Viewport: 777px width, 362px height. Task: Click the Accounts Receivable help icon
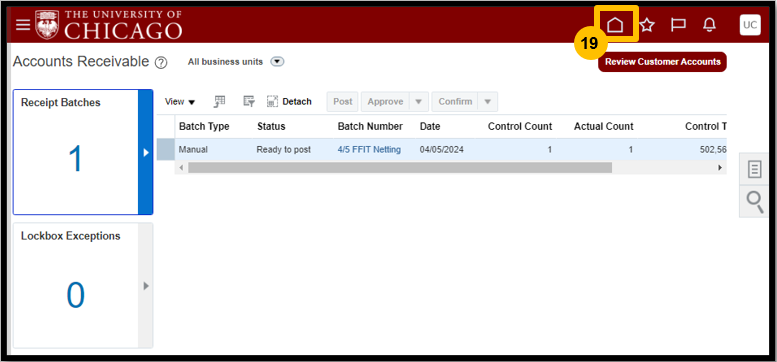tap(161, 63)
